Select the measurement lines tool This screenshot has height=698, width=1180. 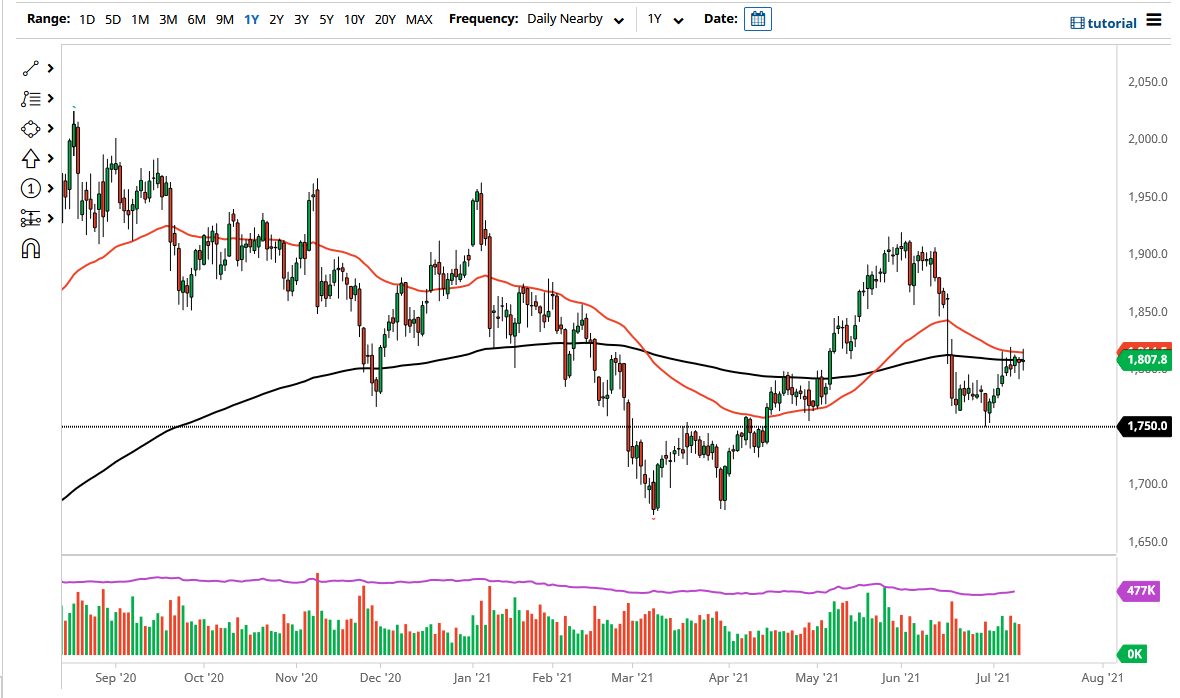(30, 218)
